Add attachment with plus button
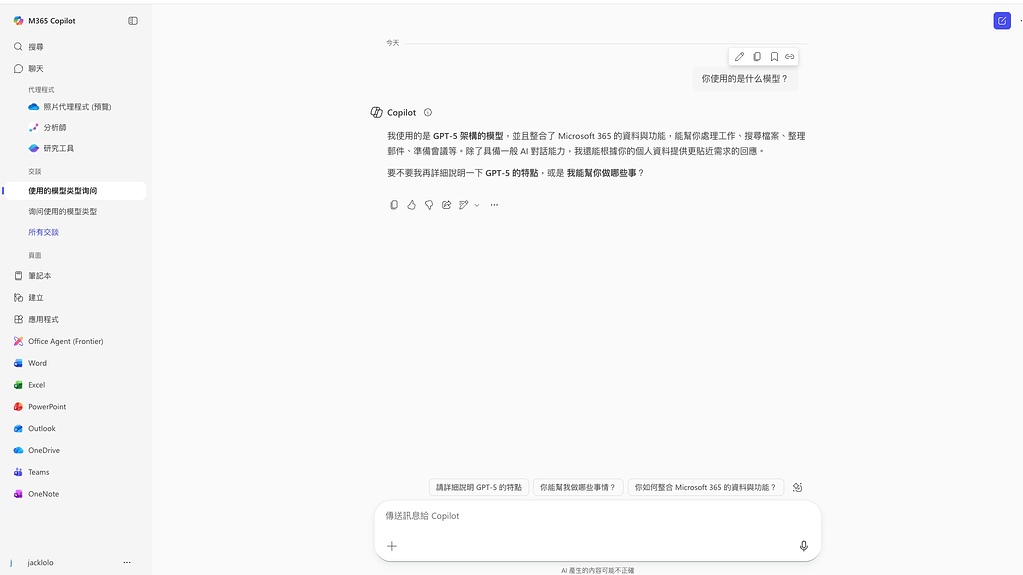This screenshot has width=1023, height=575. pos(391,546)
